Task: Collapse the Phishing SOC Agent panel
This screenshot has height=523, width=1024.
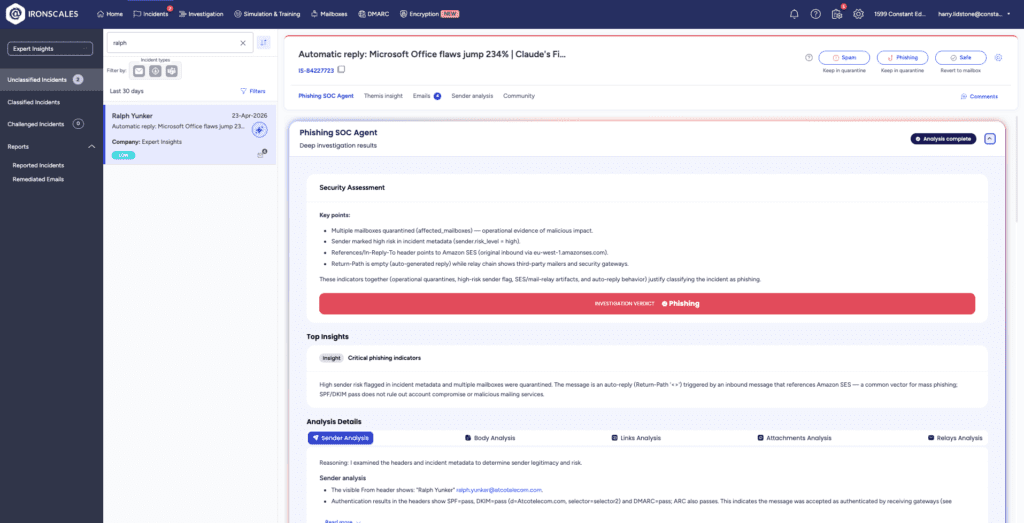Action: [990, 138]
